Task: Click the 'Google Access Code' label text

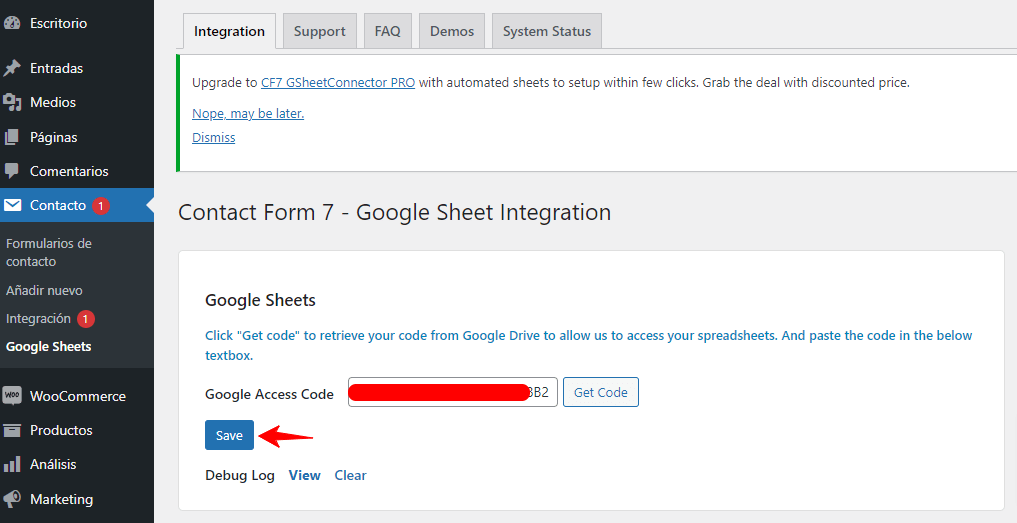Action: [x=269, y=394]
